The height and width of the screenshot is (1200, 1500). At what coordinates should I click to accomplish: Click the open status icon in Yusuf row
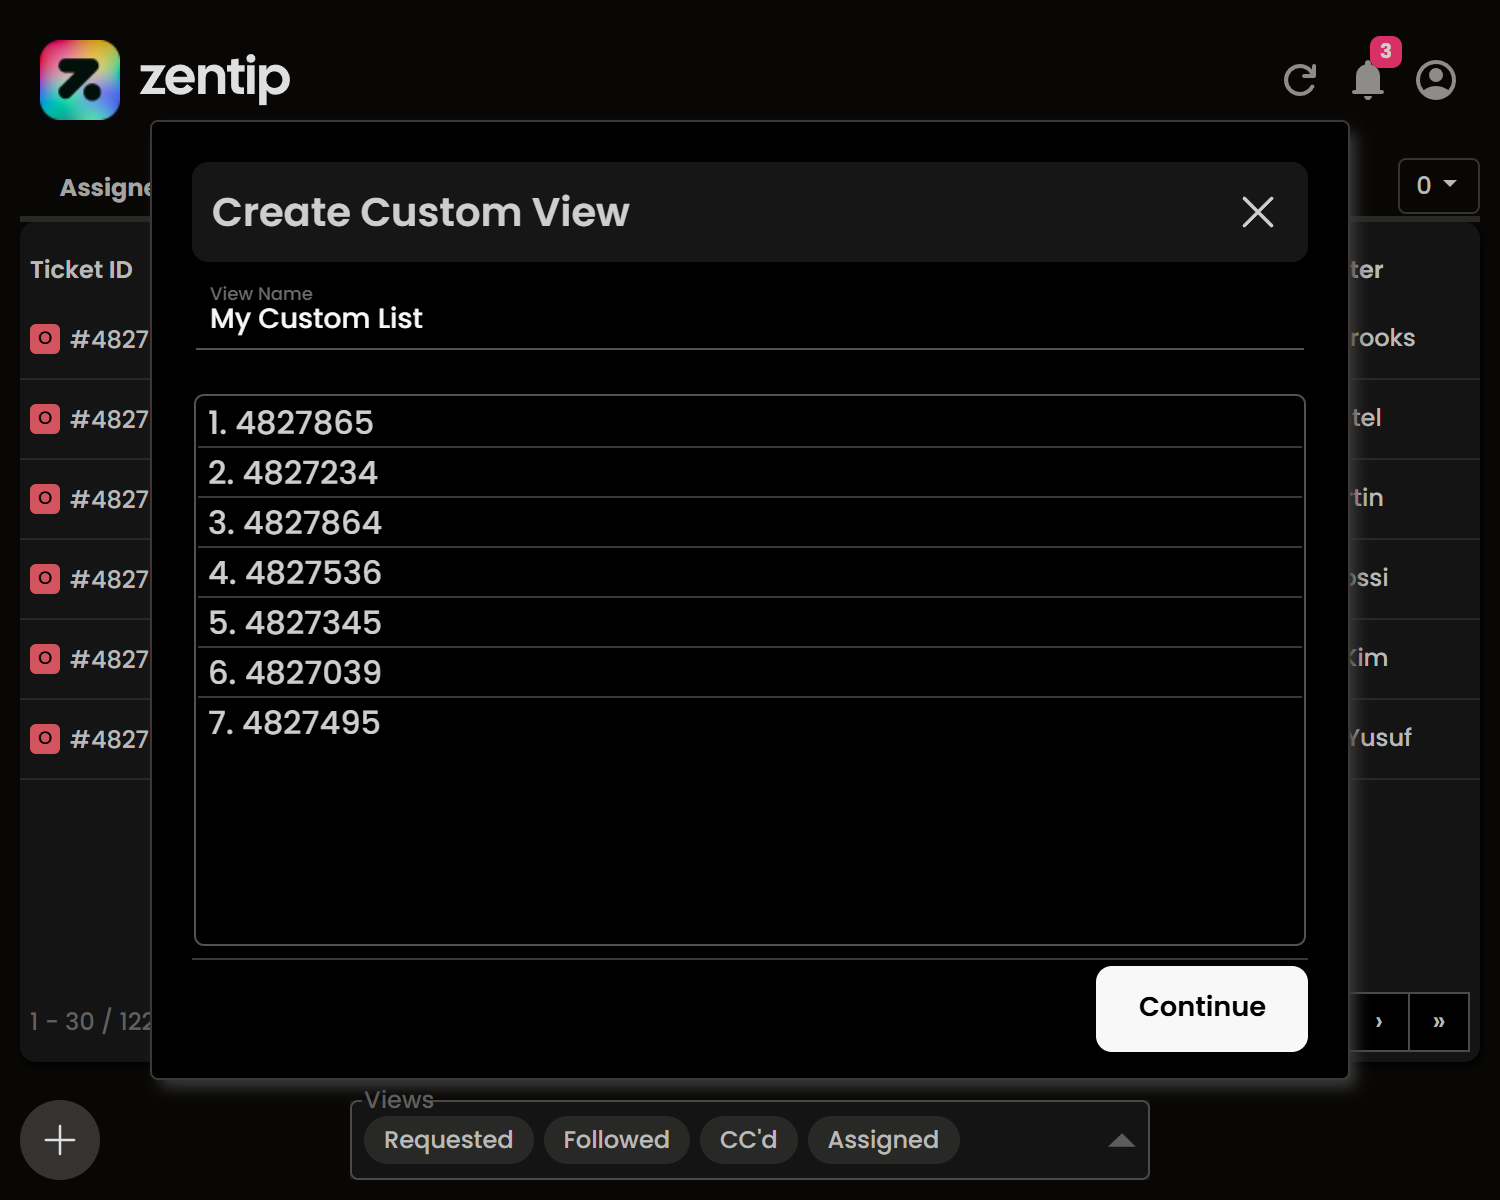tap(45, 739)
